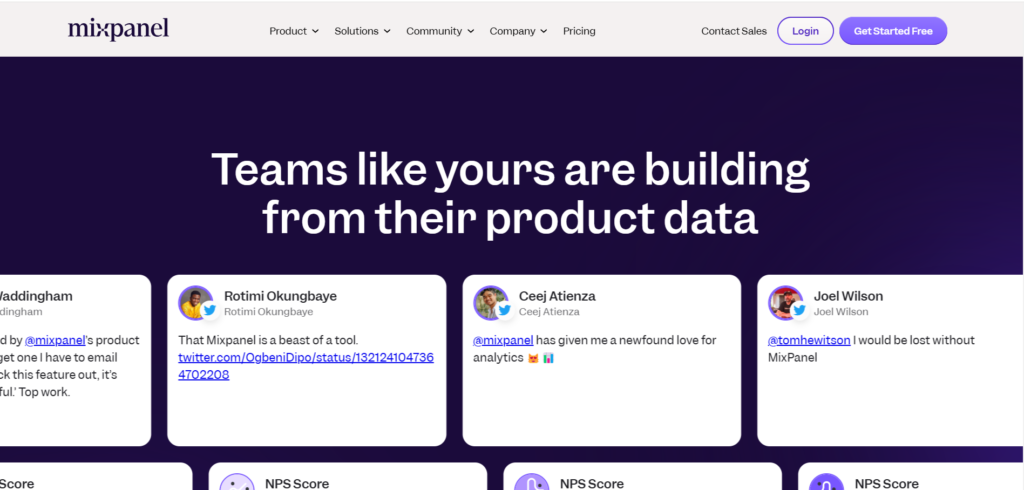Click Joel Wilson's profile avatar

(785, 302)
